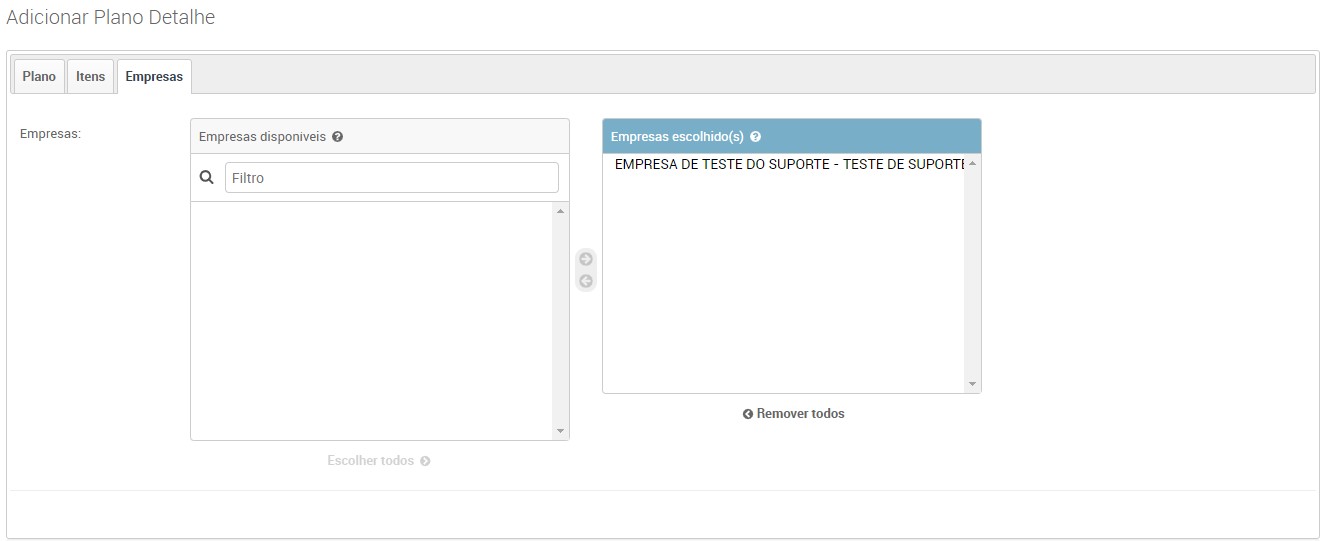Screen dimensions: 1324x541
Task: Focus the Filtro search field
Action: click(391, 178)
